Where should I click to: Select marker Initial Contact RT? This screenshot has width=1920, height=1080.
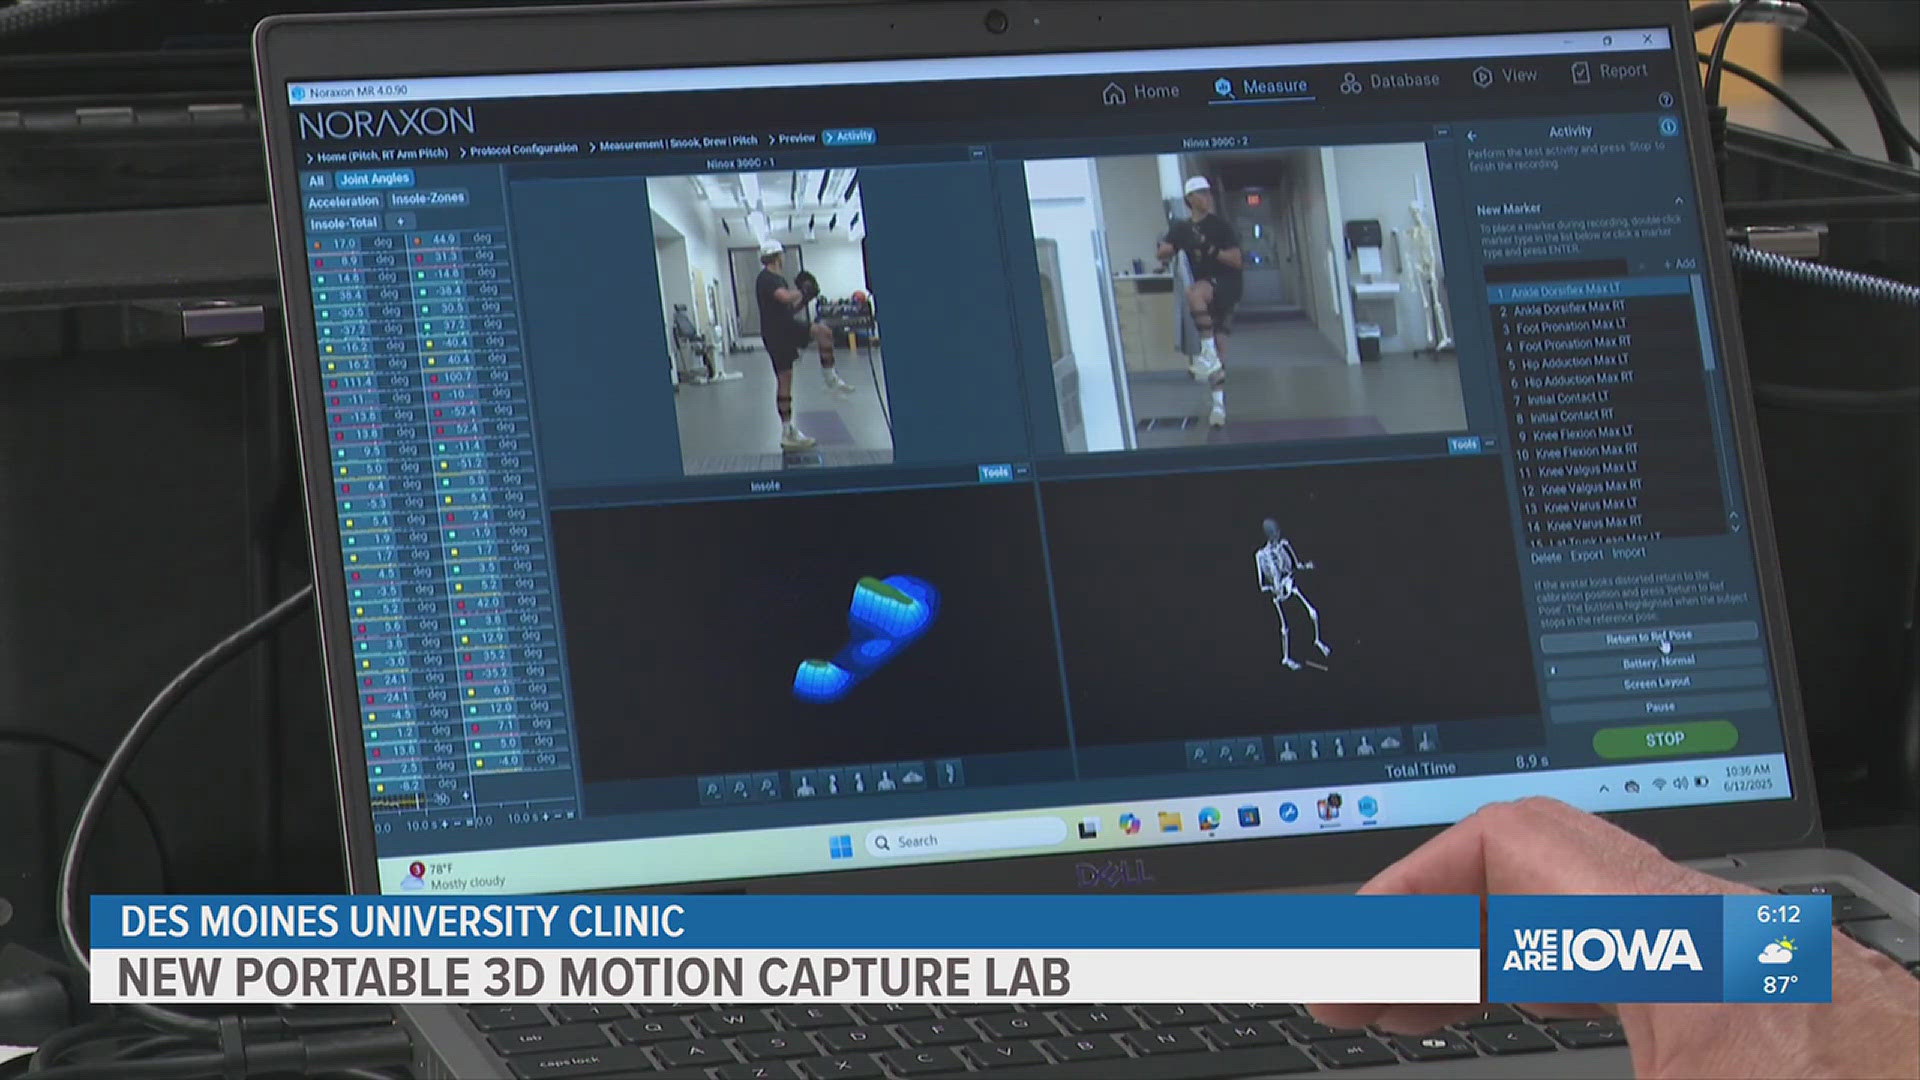(x=1565, y=416)
